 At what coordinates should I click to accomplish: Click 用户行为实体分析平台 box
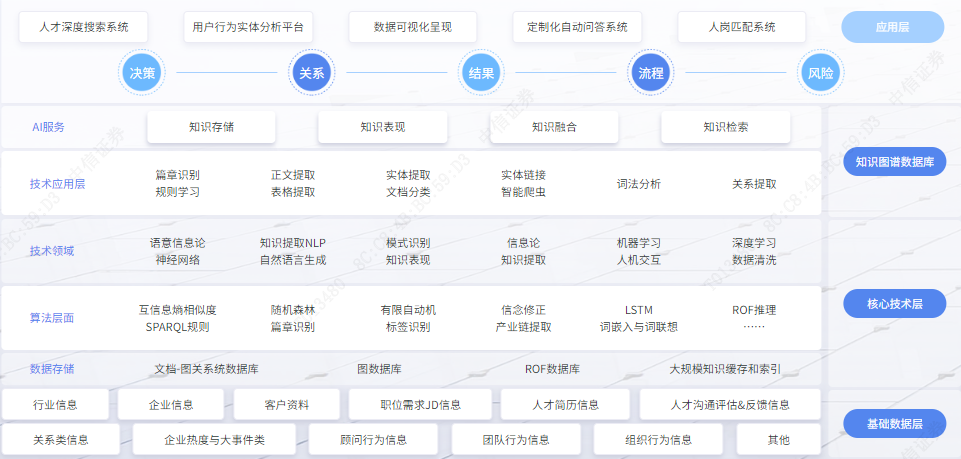pyautogui.click(x=248, y=27)
